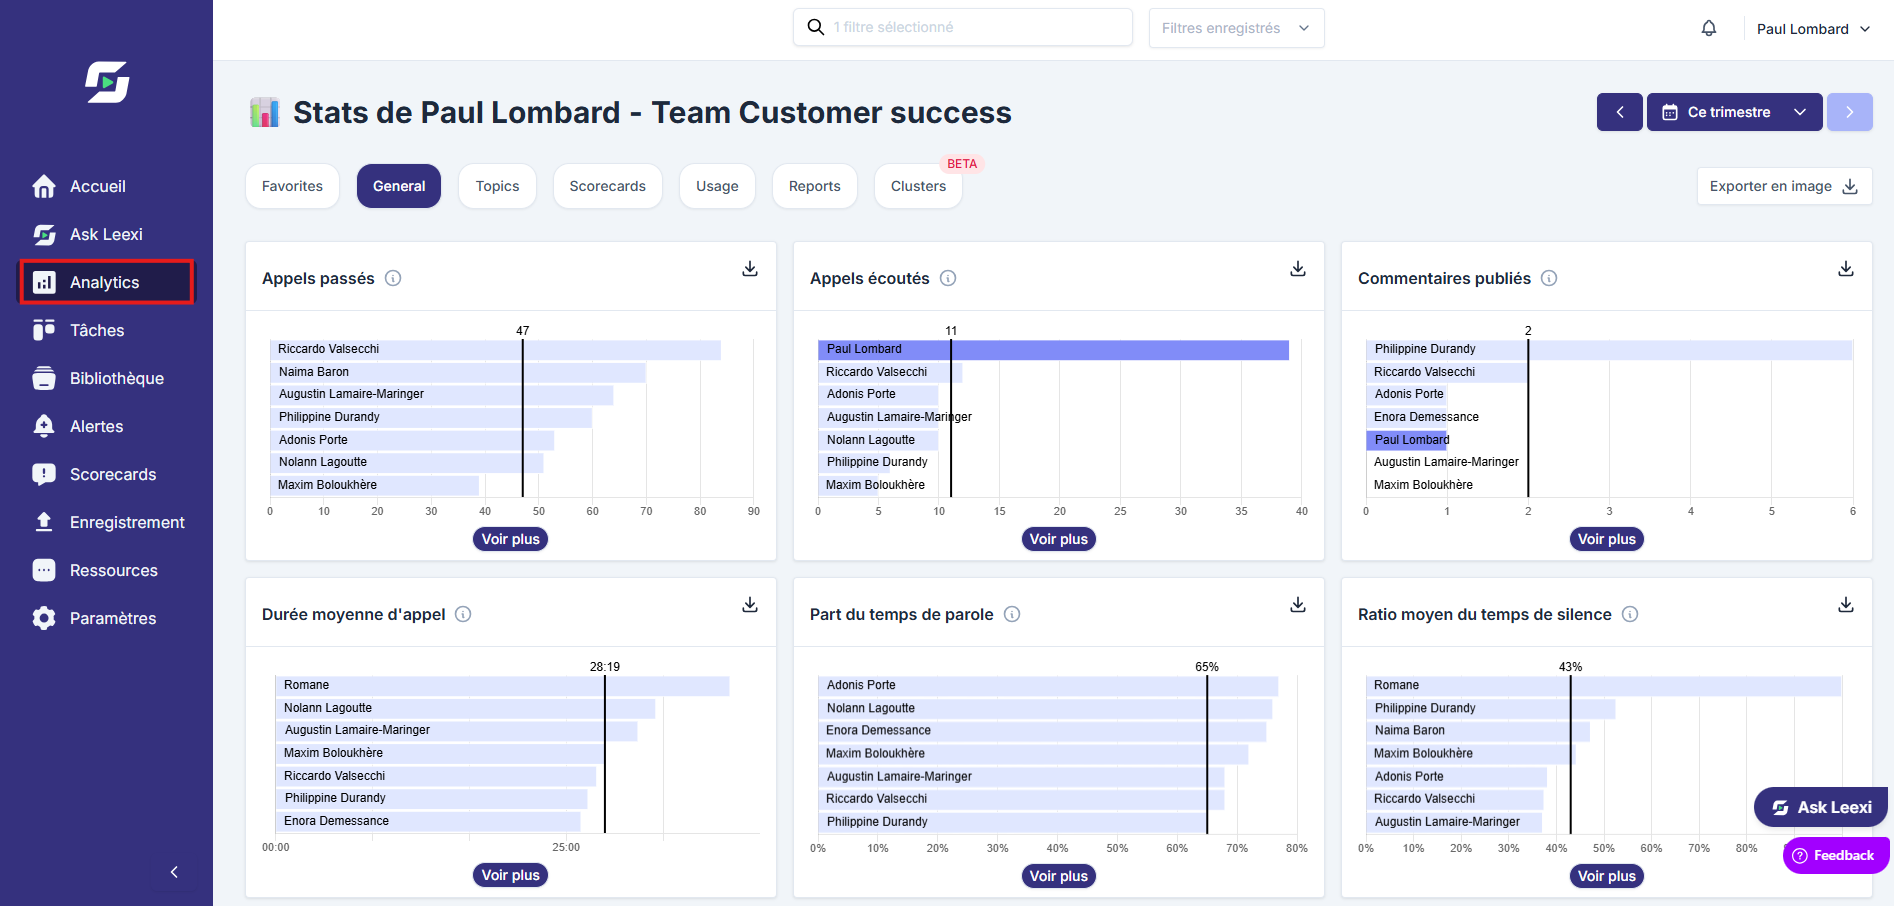Show info for Ratio moyen du temps de silence
This screenshot has width=1894, height=906.
pos(1630,614)
